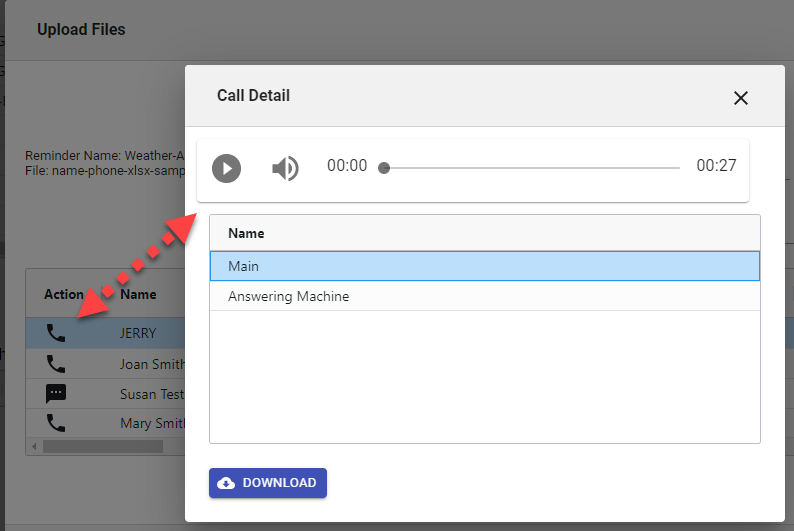The height and width of the screenshot is (531, 794).
Task: Select the Joan Smith row name
Action: point(151,364)
